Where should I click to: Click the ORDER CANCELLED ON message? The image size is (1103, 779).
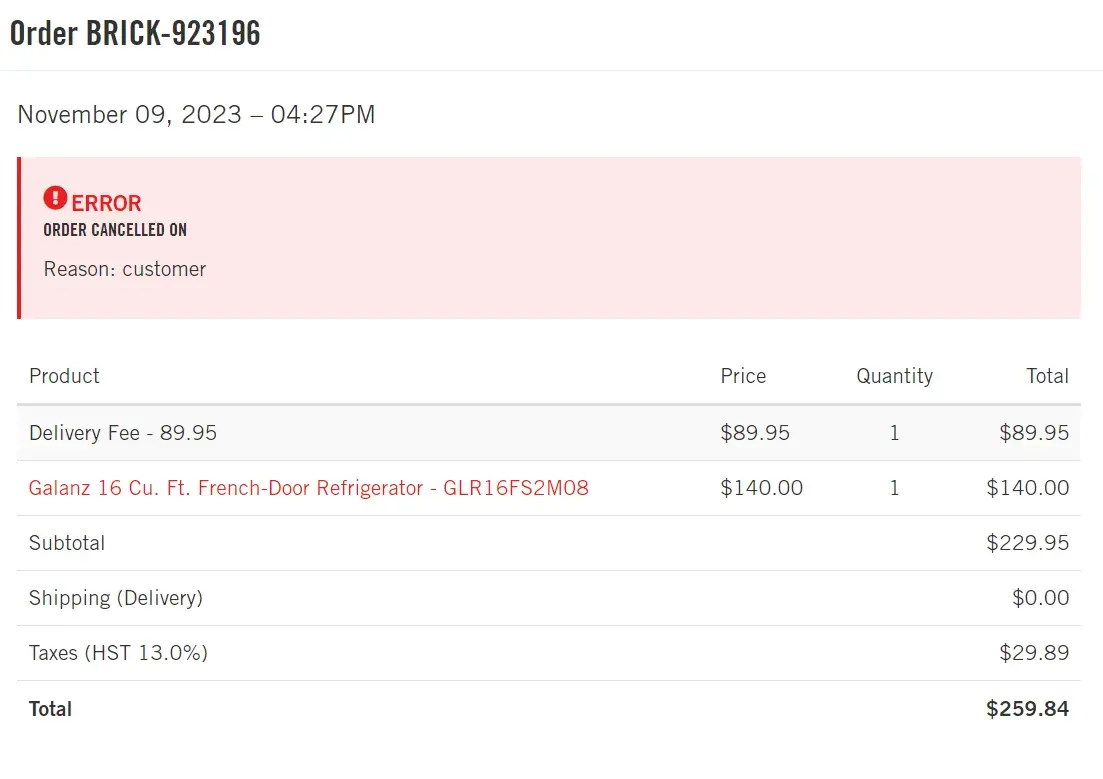(x=115, y=230)
